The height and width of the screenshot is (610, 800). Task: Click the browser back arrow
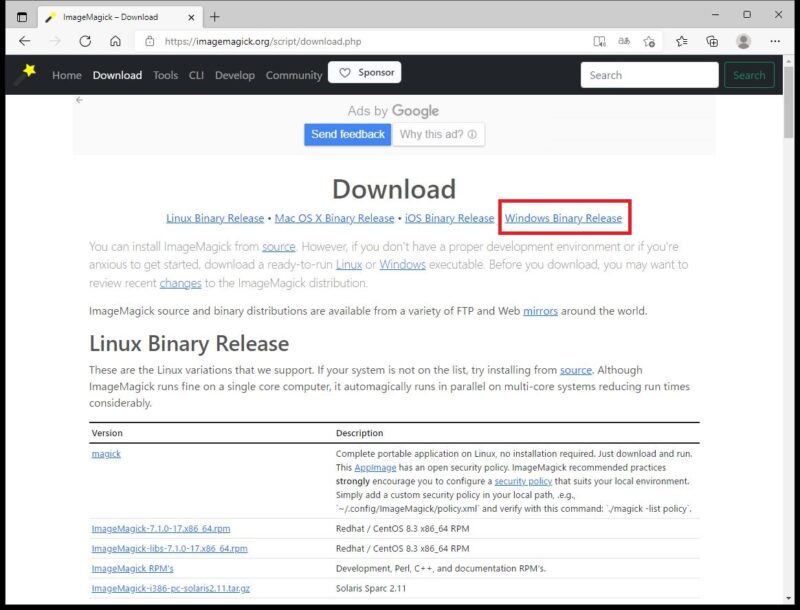click(25, 41)
